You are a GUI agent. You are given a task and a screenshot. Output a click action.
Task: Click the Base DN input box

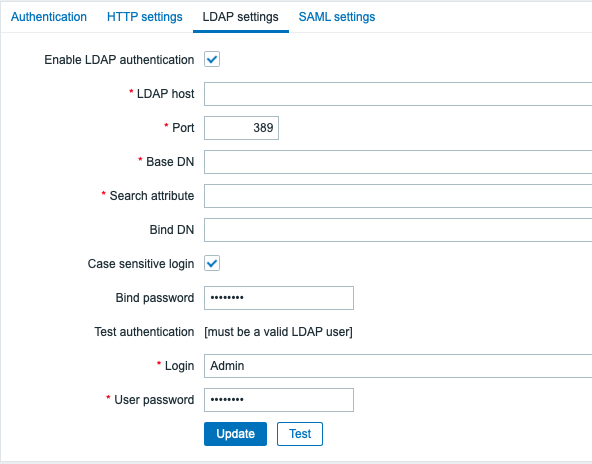coord(398,162)
